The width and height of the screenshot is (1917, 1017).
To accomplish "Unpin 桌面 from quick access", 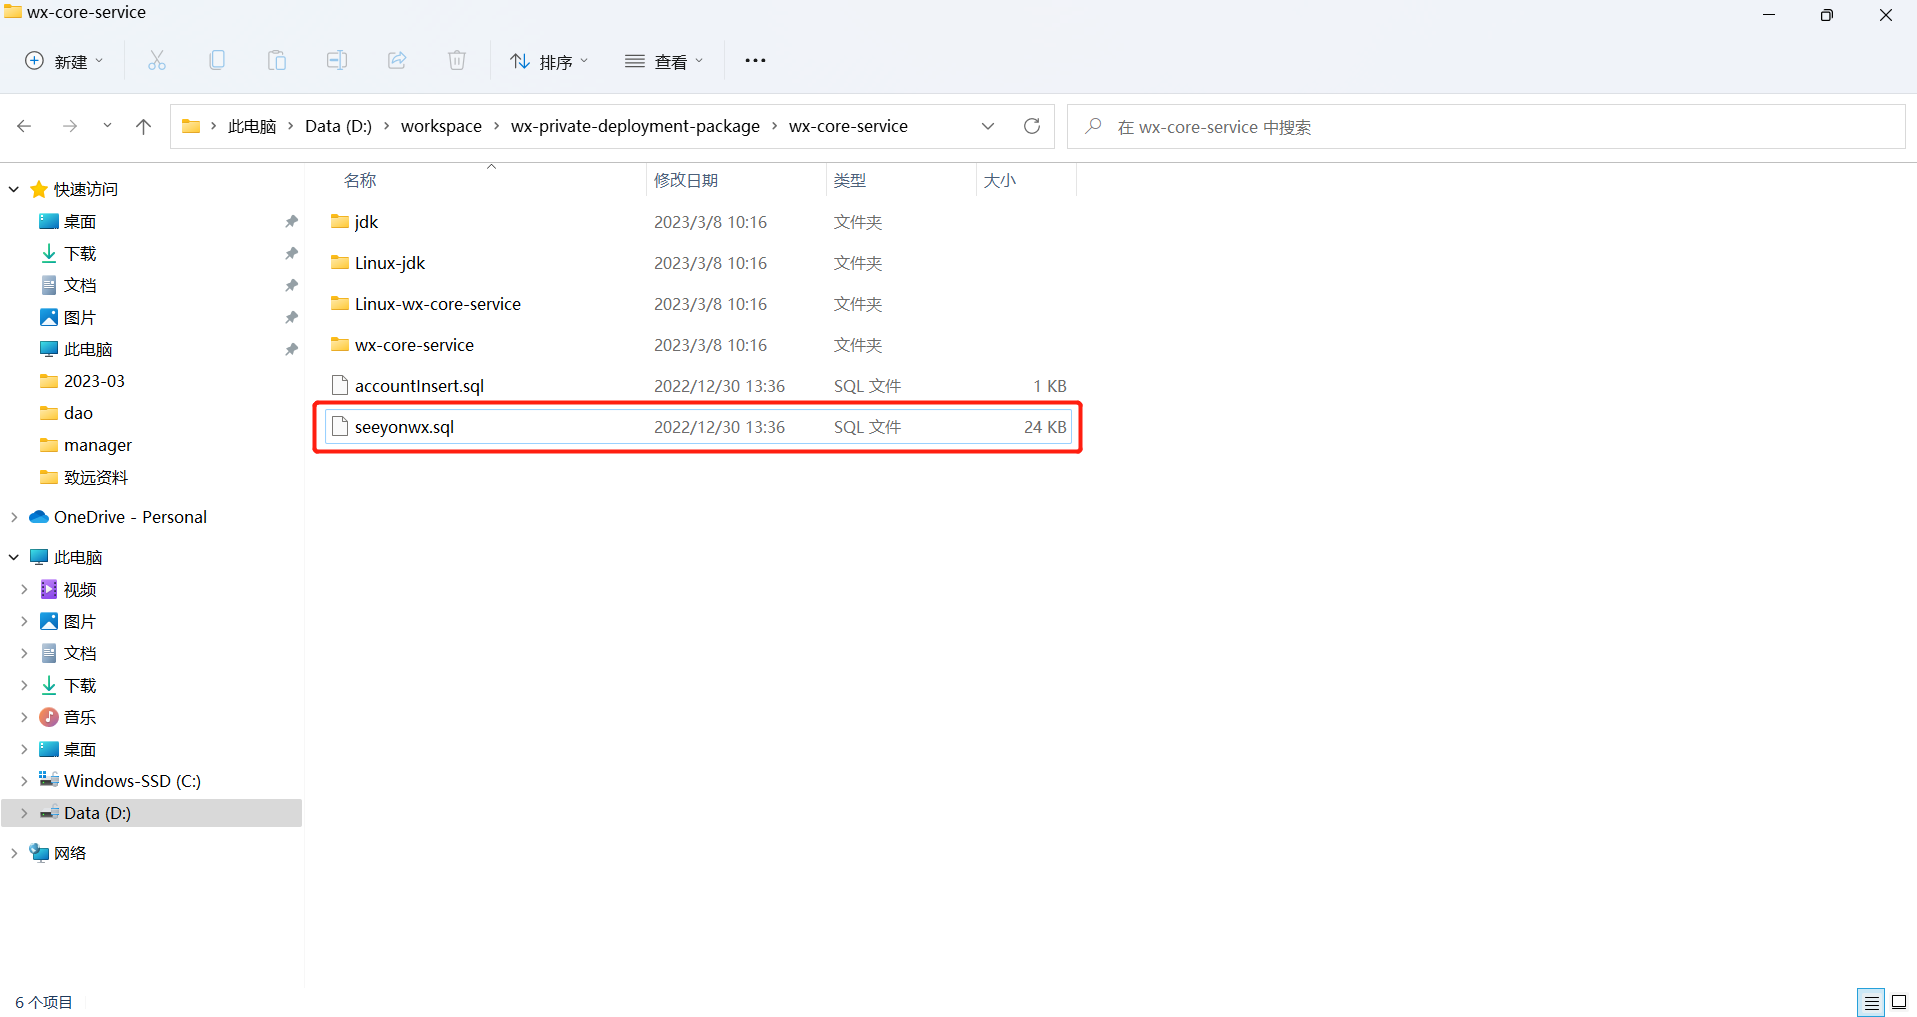I will [291, 221].
